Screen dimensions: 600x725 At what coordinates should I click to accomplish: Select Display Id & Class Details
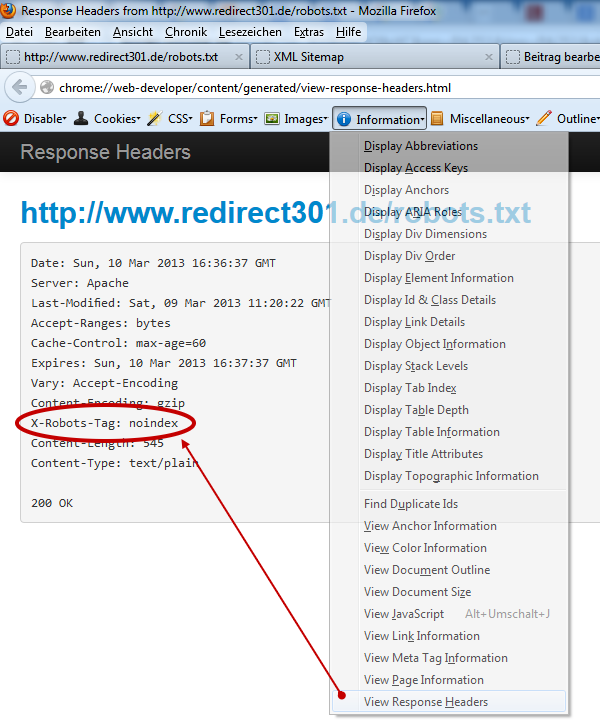(449, 300)
